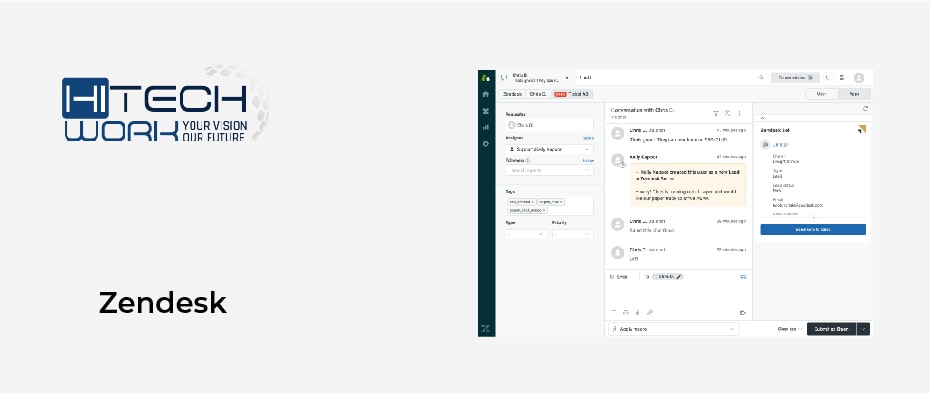Screen dimensions: 931x393
Task: Open the Assignee dropdown
Action: coord(549,150)
